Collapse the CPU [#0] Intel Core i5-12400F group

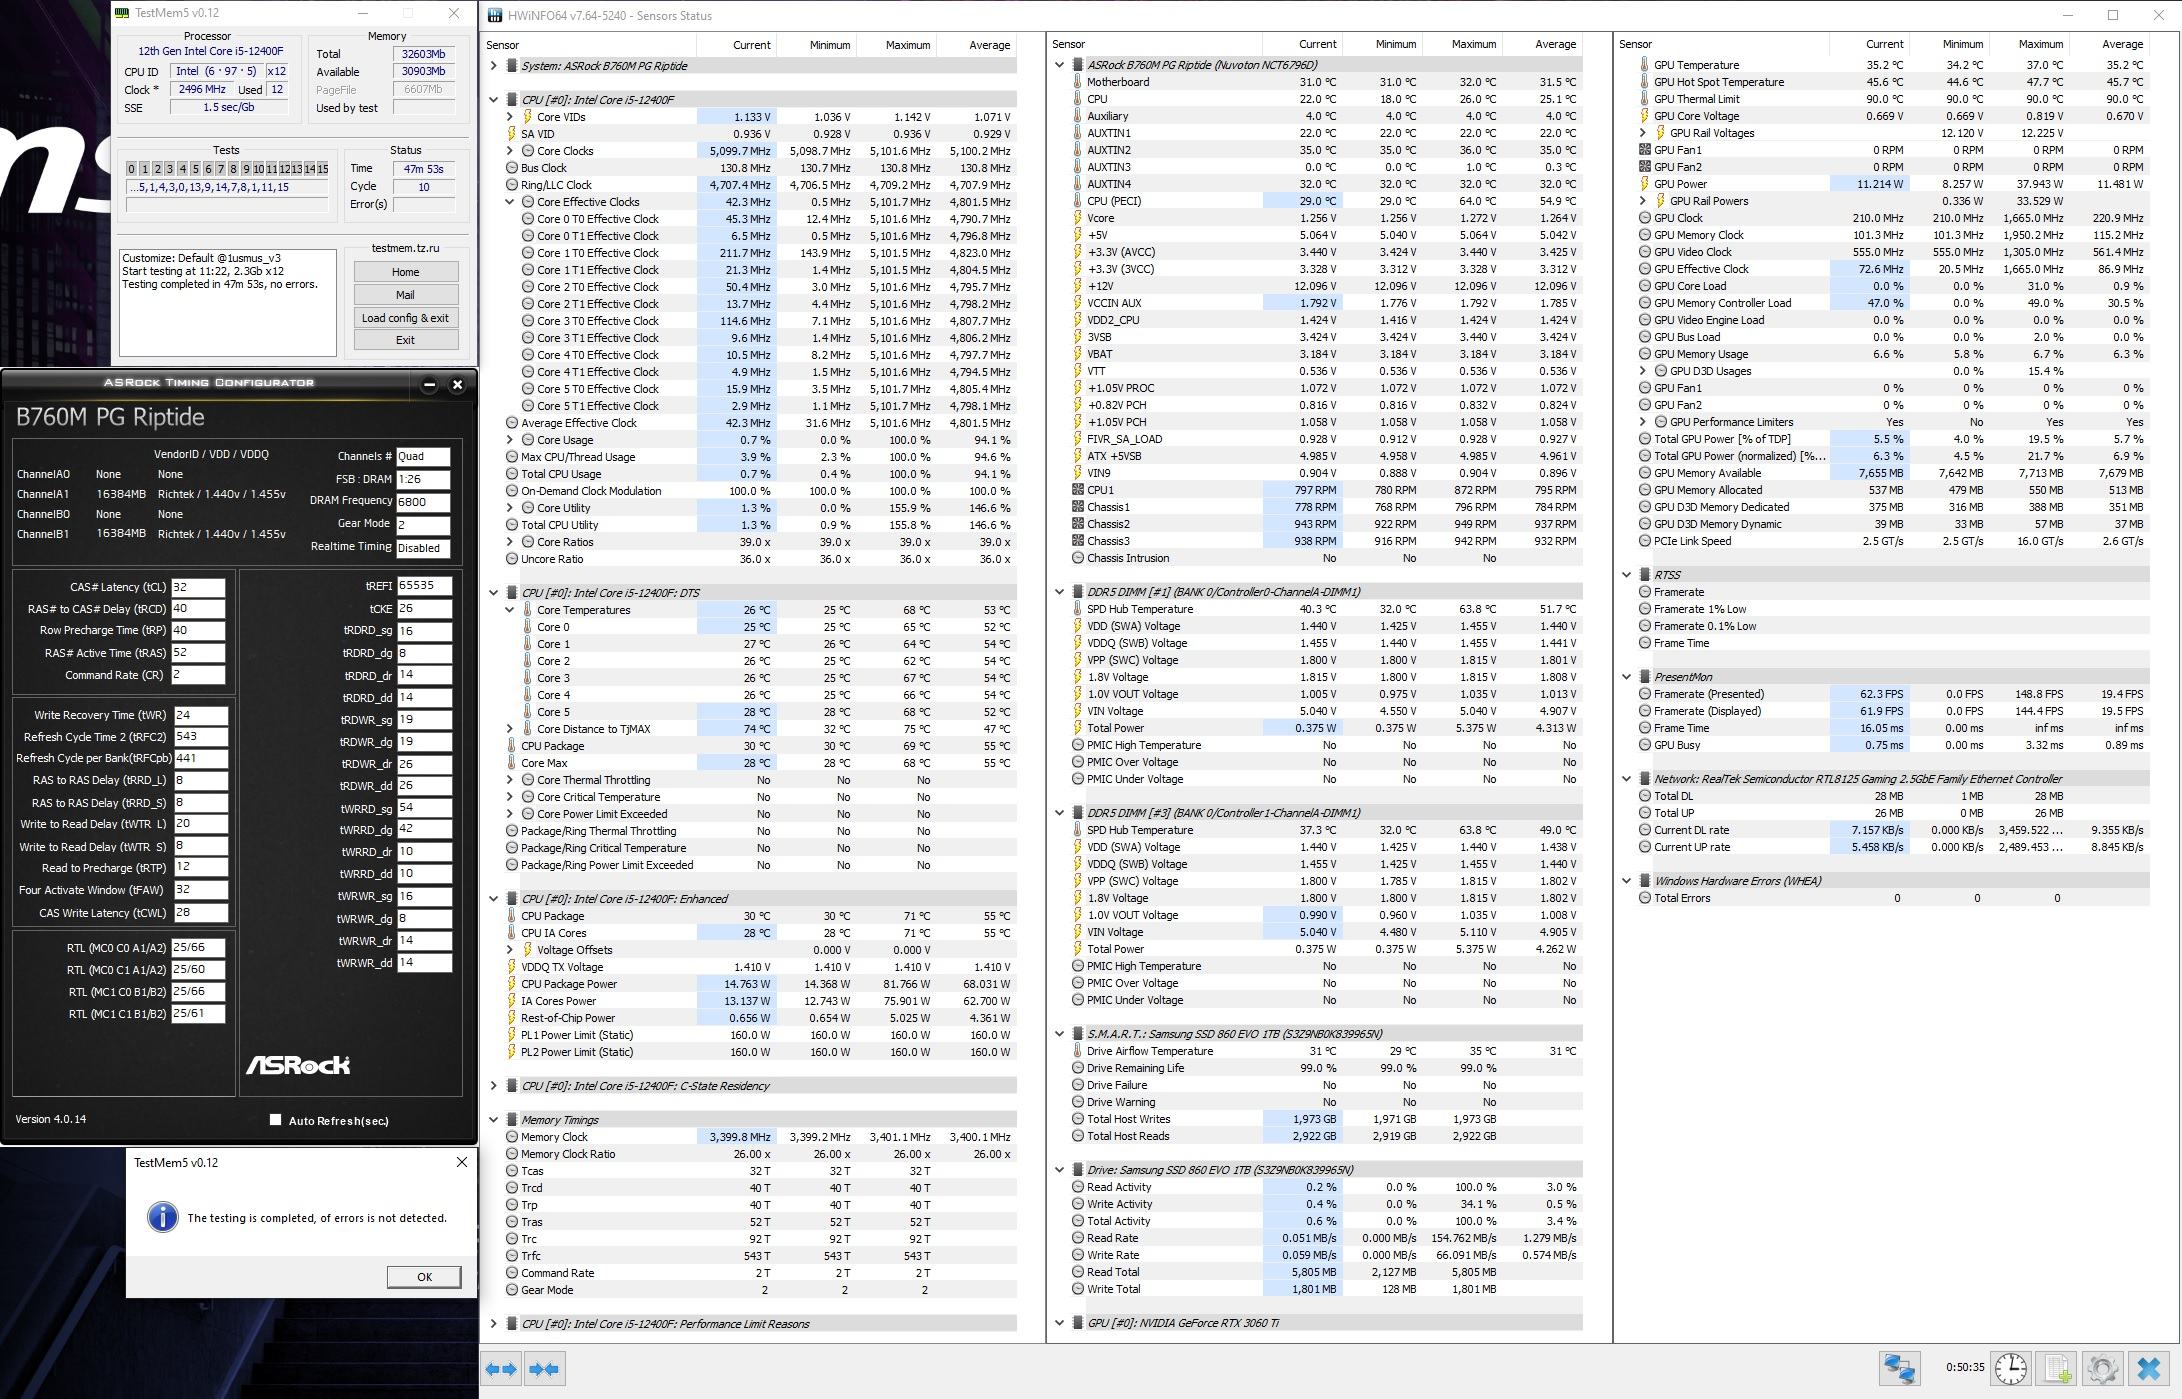(493, 100)
